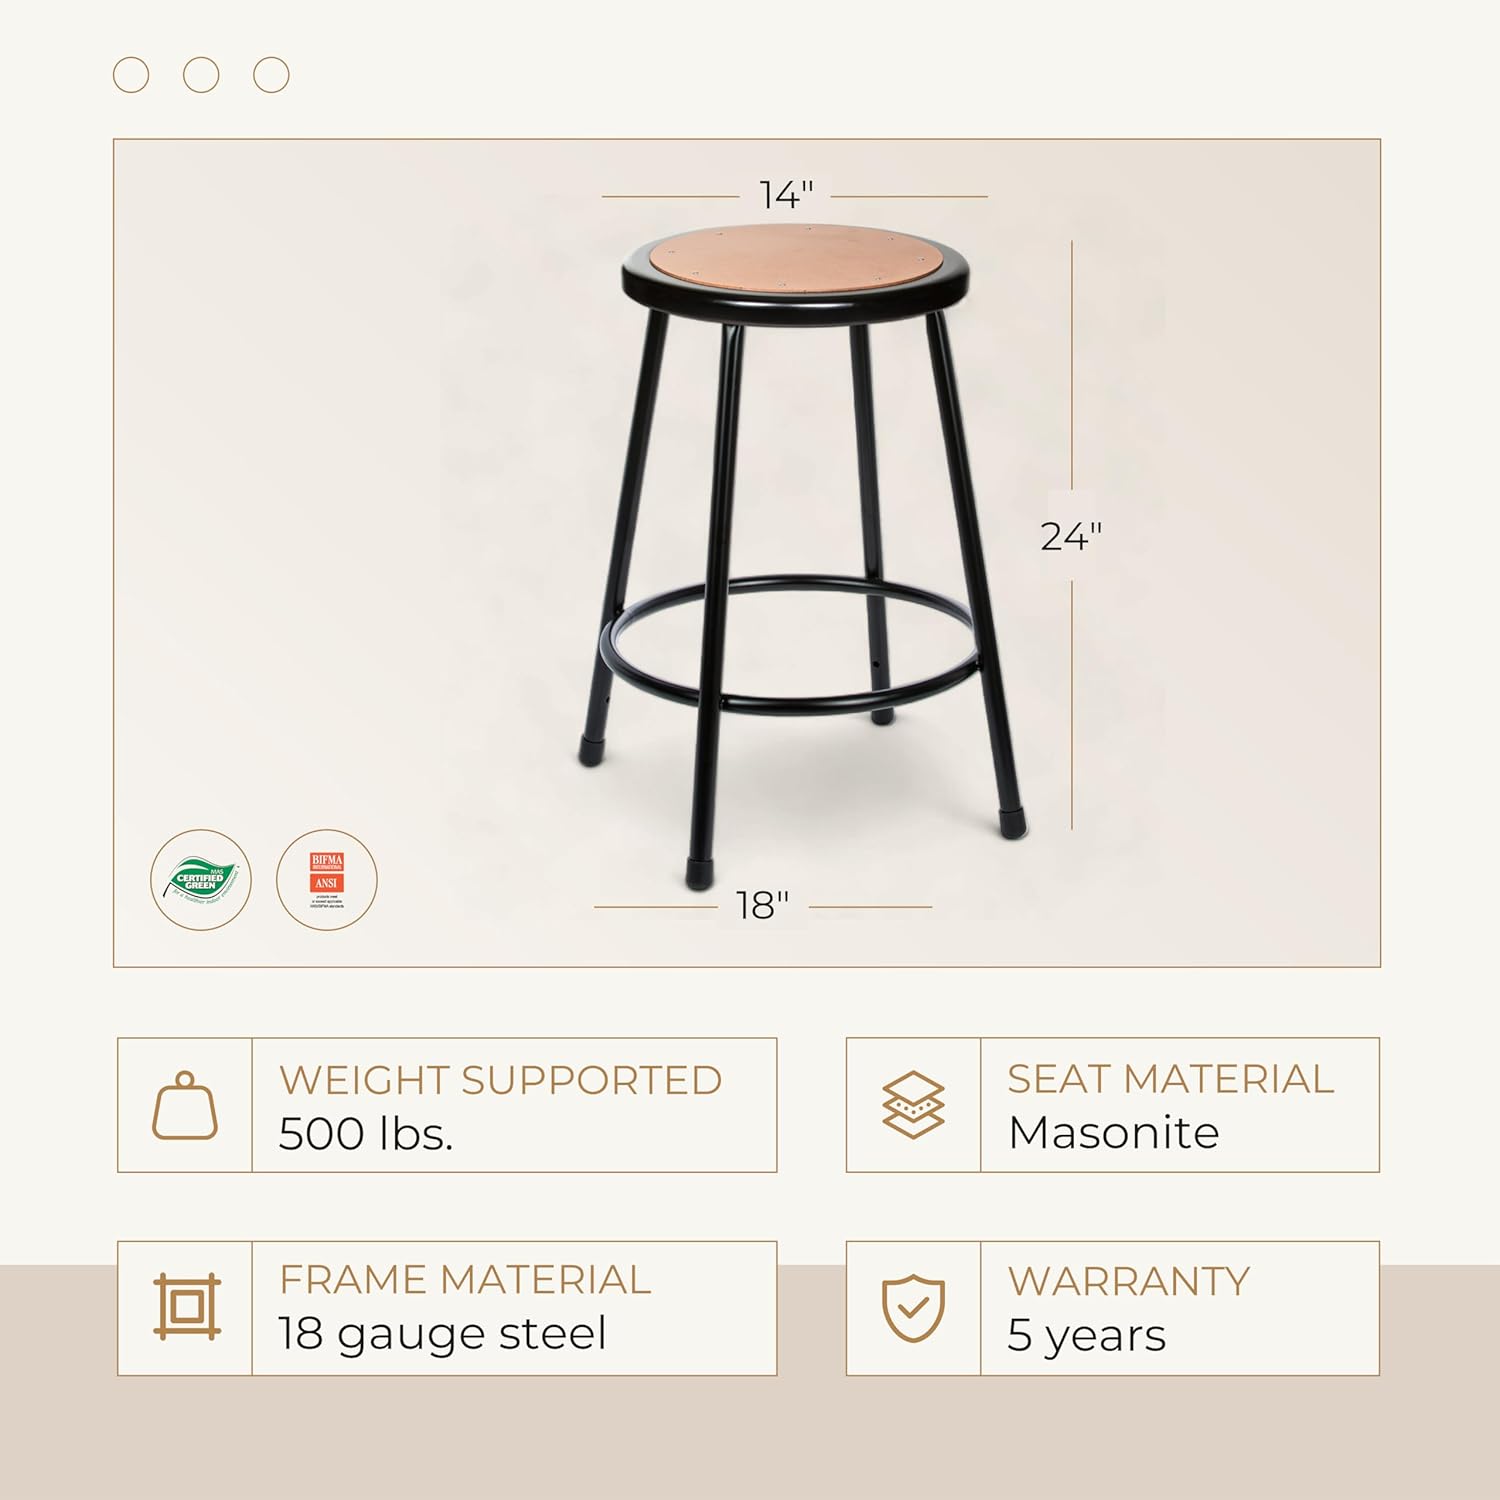Viewport: 1500px width, 1500px height.
Task: Select the MAS Certified Green badge
Action: pos(201,880)
